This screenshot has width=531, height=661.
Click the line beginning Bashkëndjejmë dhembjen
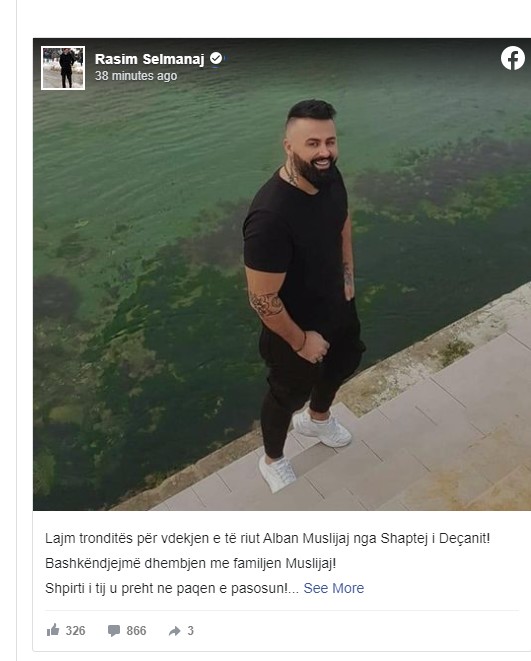point(190,563)
